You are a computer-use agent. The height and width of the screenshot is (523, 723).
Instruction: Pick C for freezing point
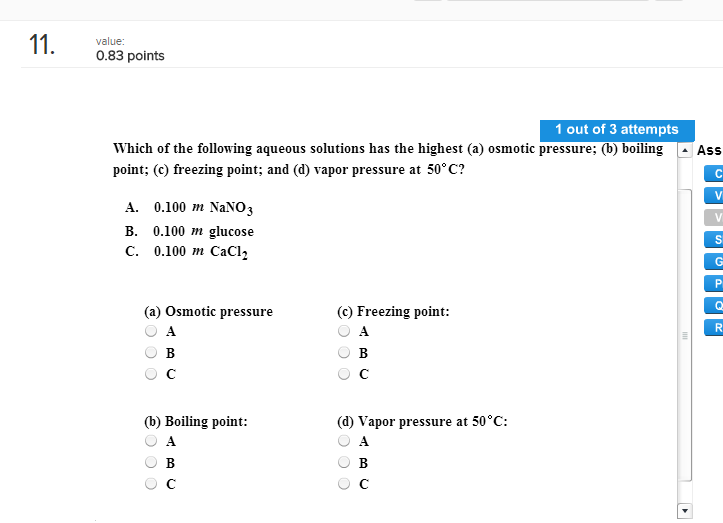click(344, 375)
